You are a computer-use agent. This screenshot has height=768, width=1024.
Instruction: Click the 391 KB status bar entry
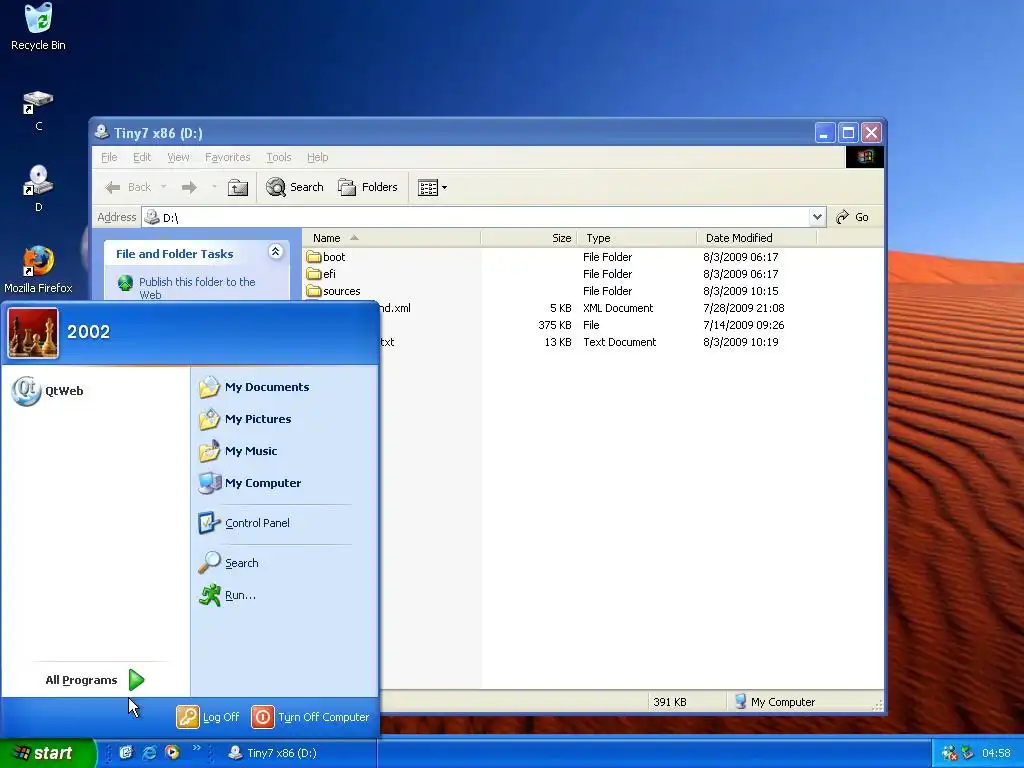pos(669,702)
